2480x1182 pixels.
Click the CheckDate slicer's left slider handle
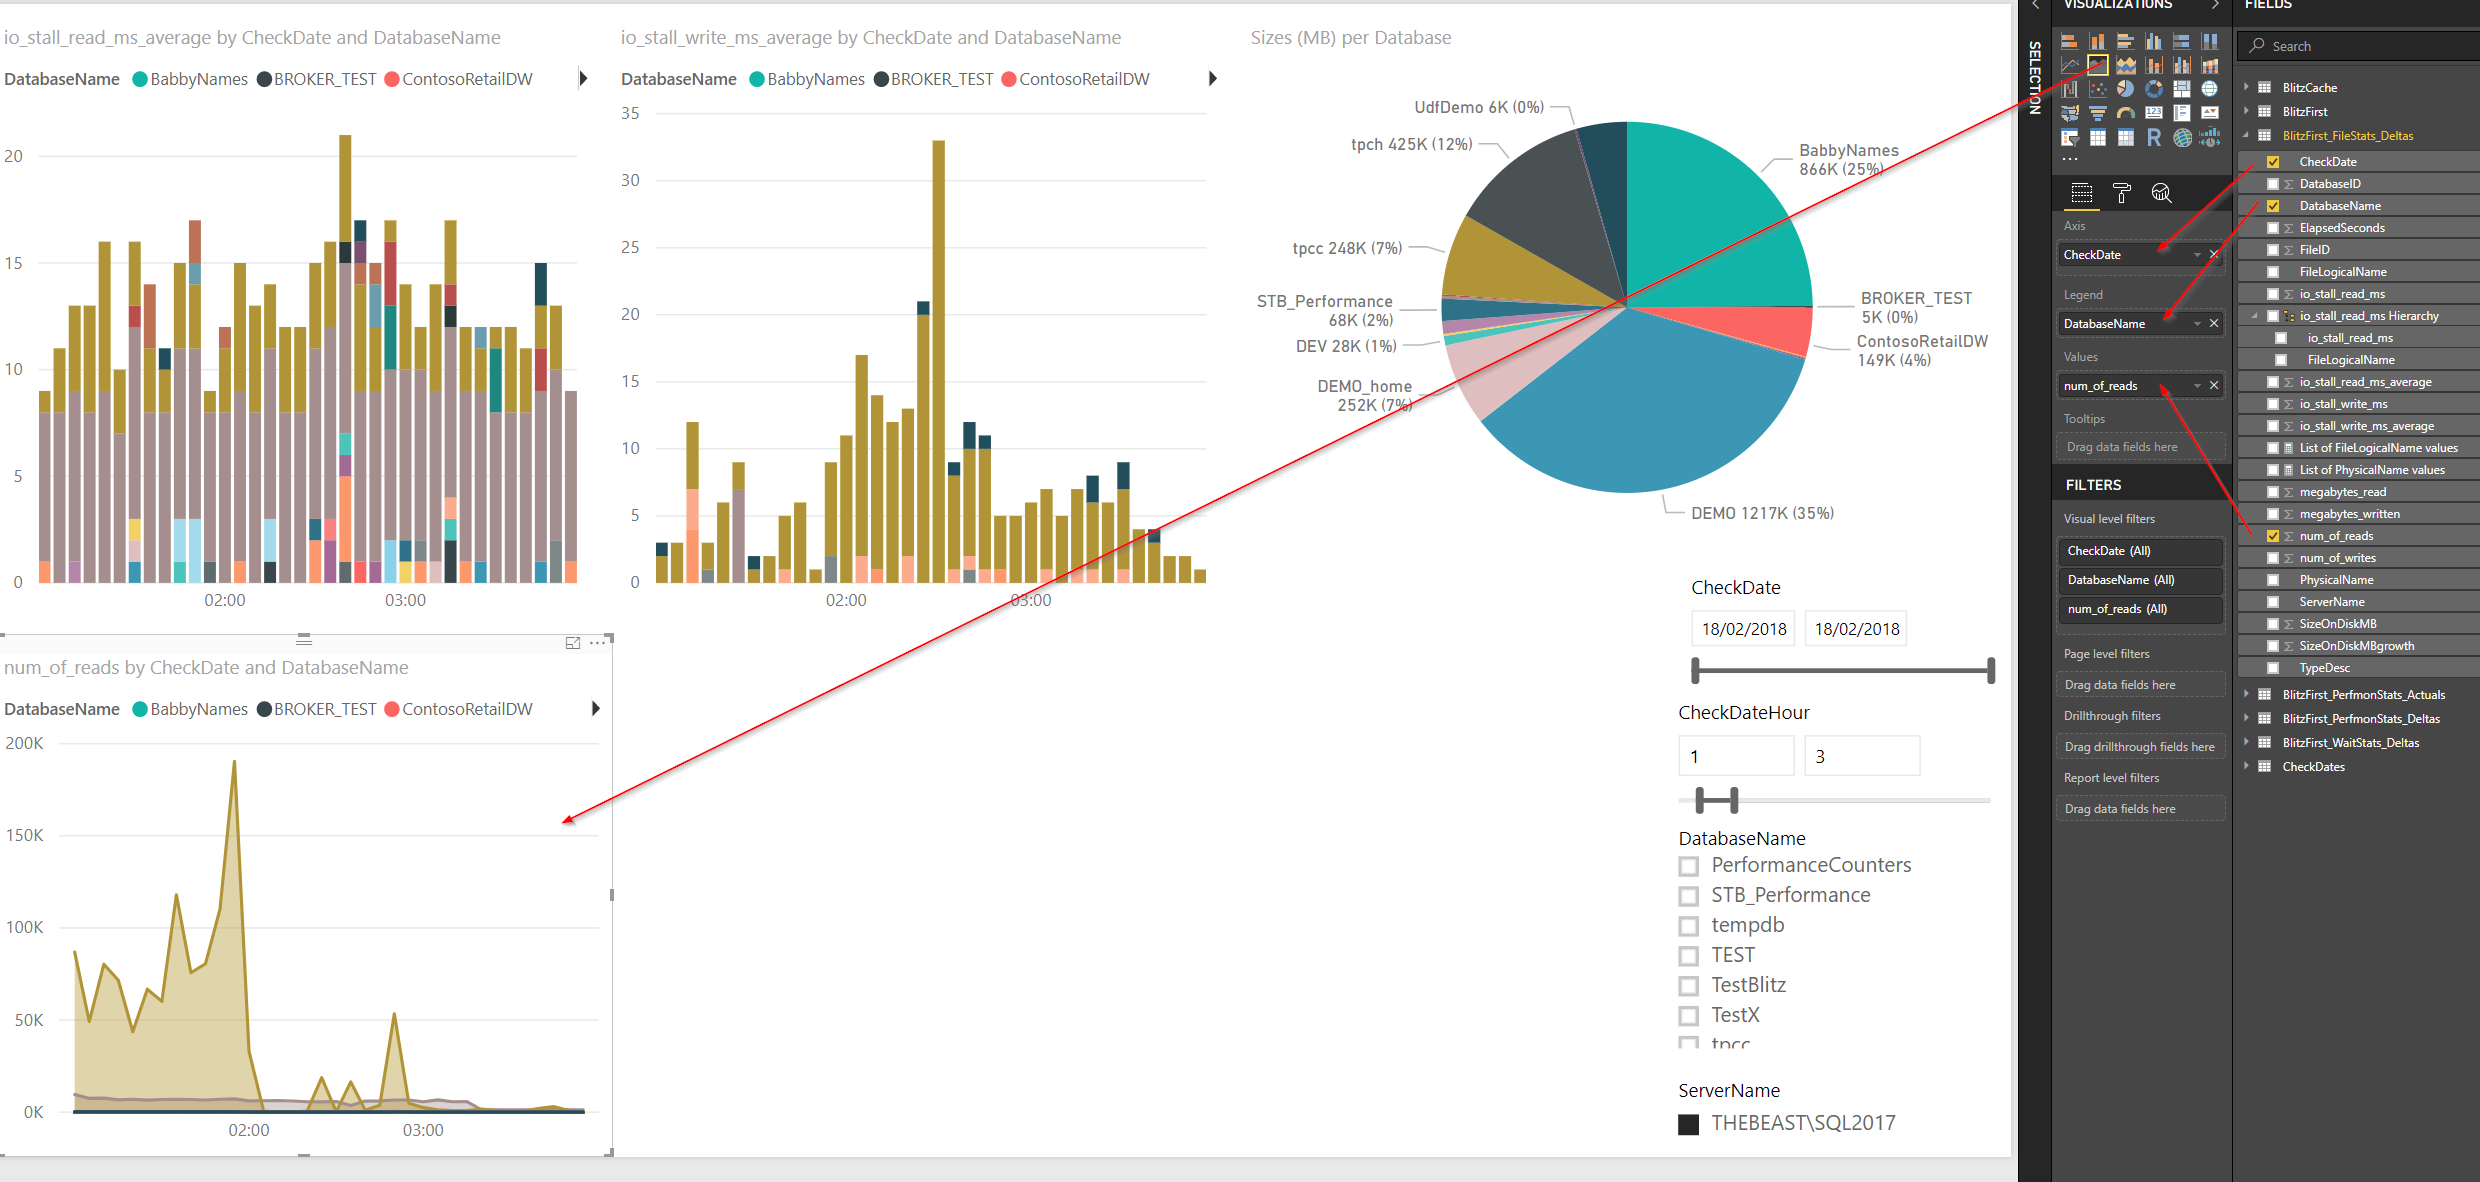(1695, 671)
